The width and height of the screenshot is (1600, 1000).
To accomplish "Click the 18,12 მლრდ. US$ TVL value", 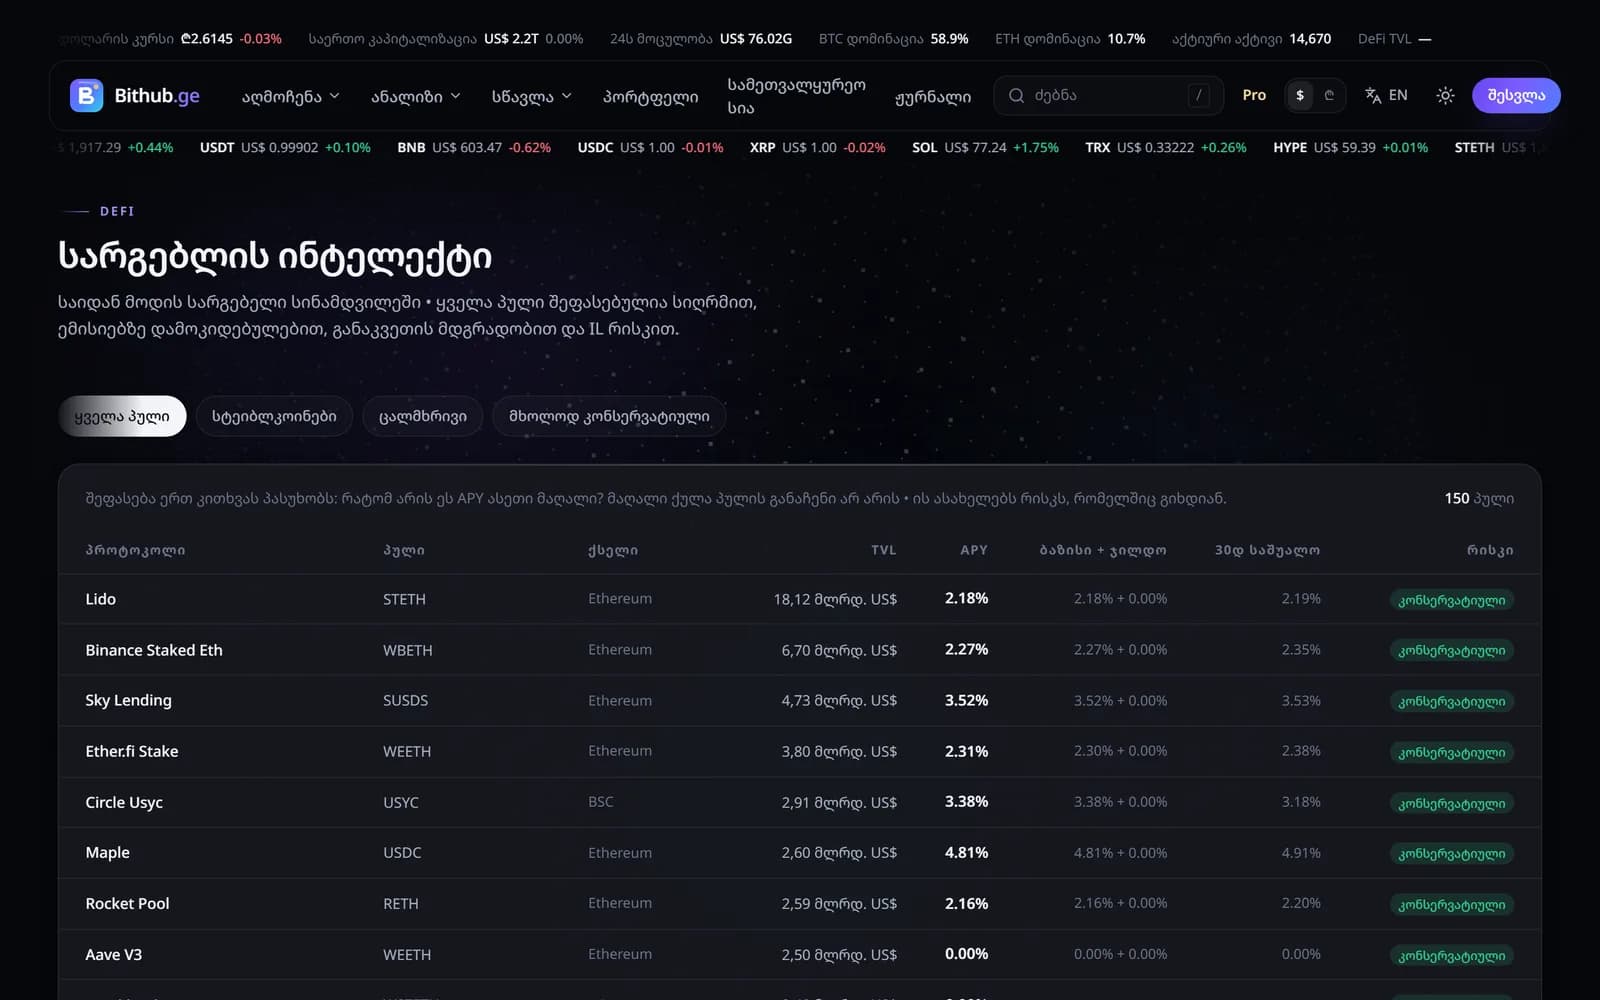I will [x=835, y=599].
